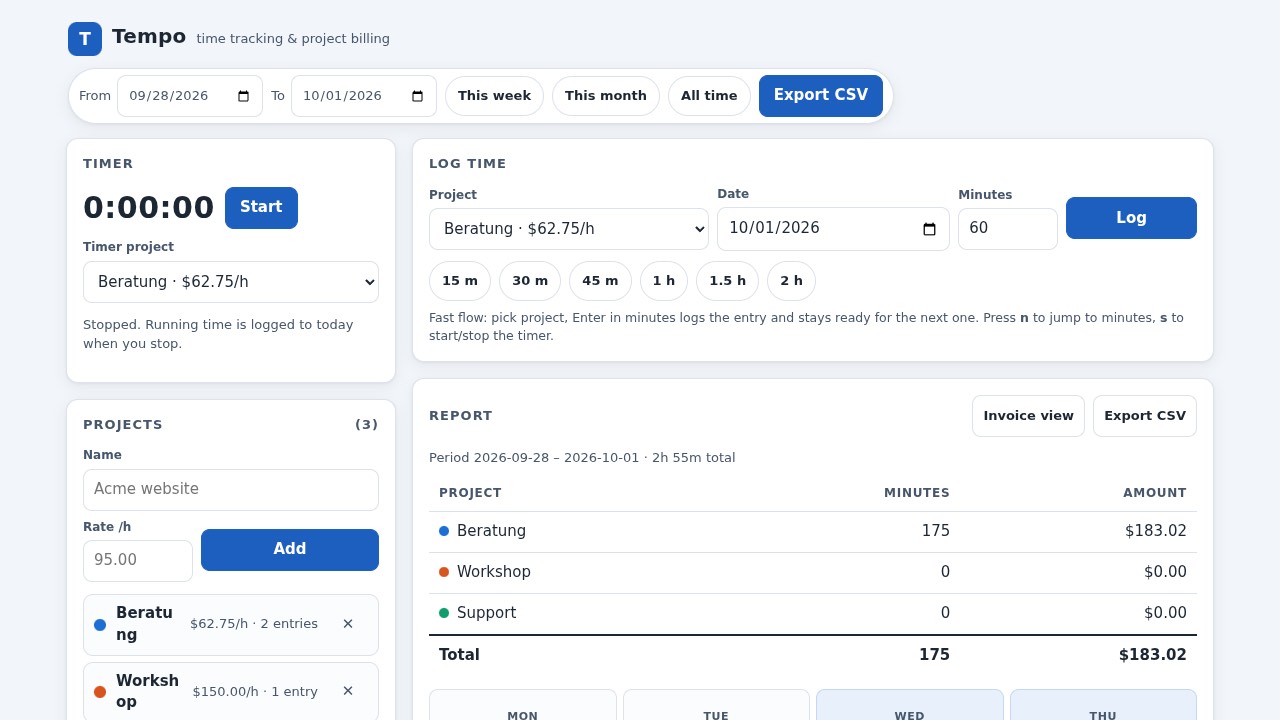Open the Log Time project dropdown
This screenshot has height=720, width=1280.
coord(569,229)
